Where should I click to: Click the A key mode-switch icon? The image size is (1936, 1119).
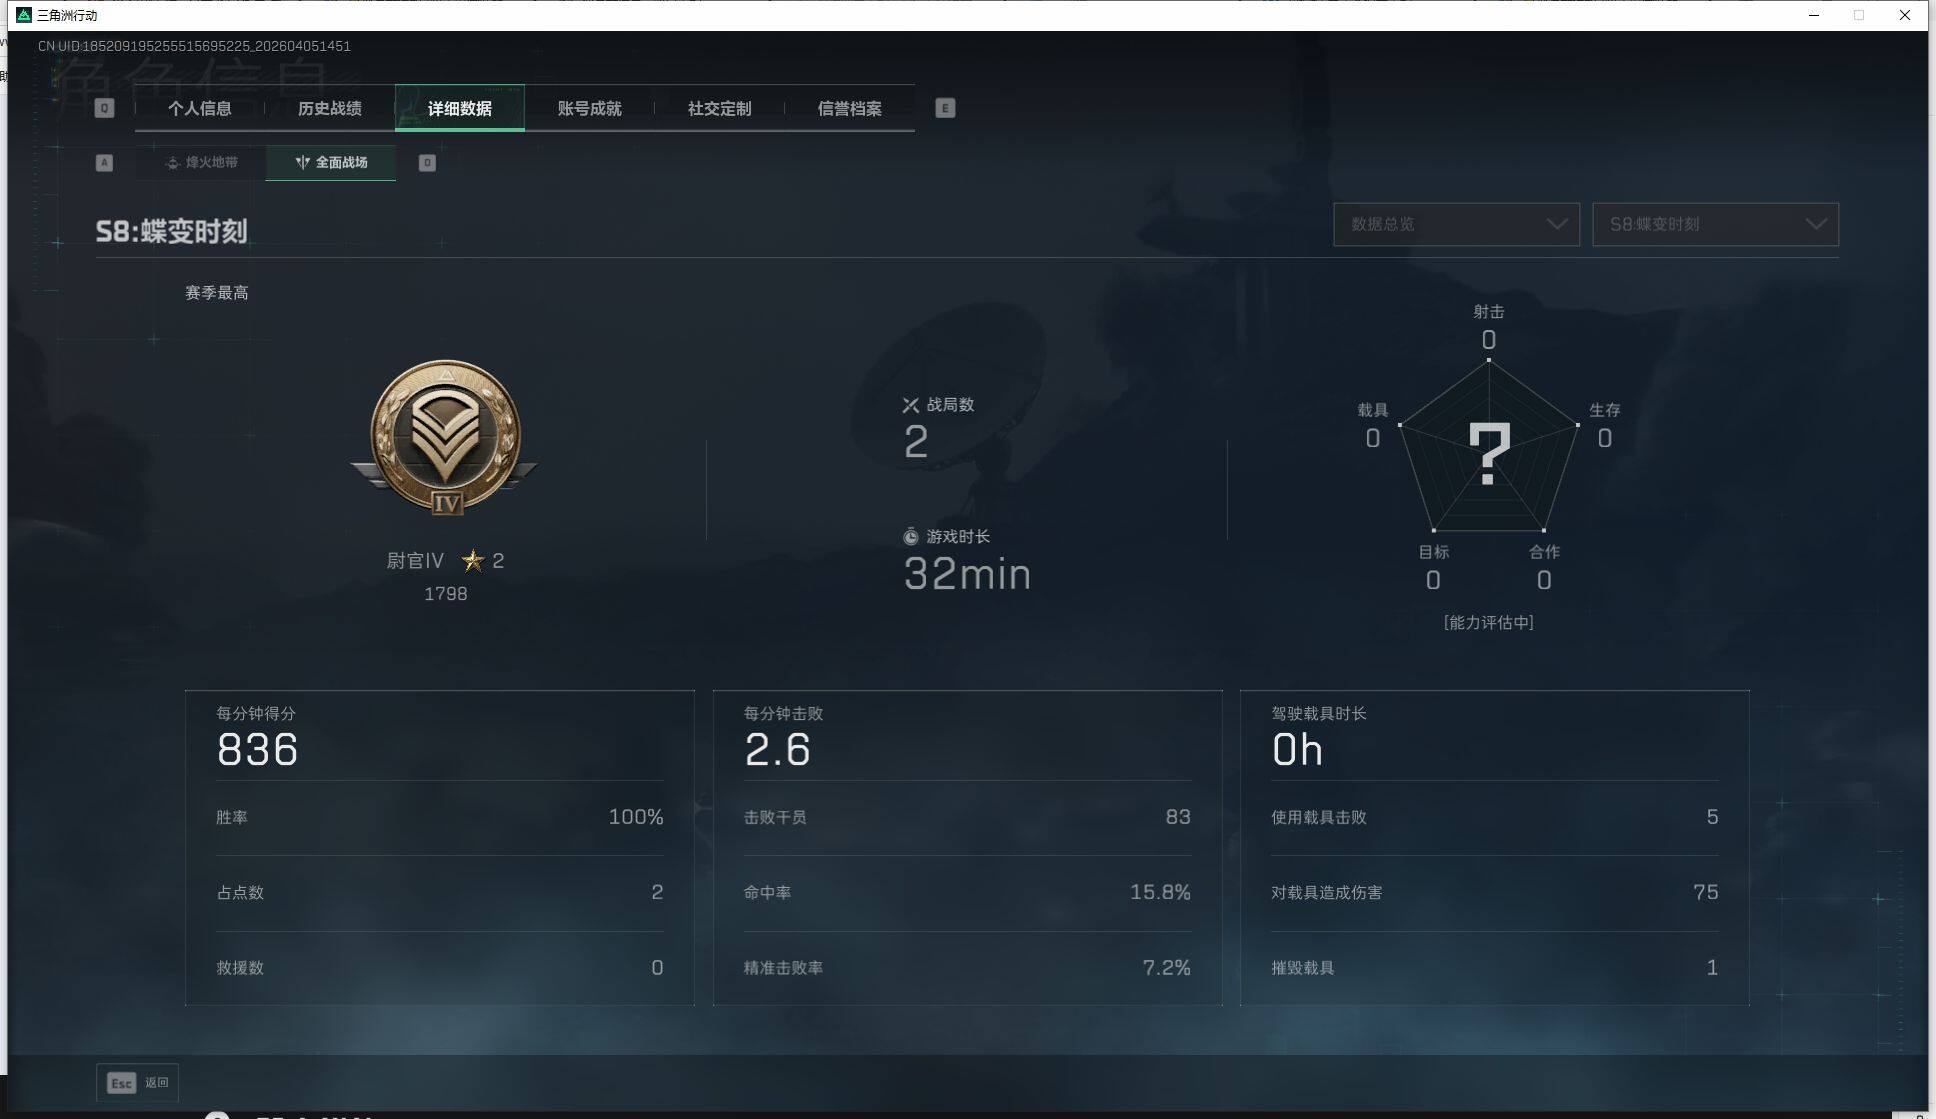104,162
